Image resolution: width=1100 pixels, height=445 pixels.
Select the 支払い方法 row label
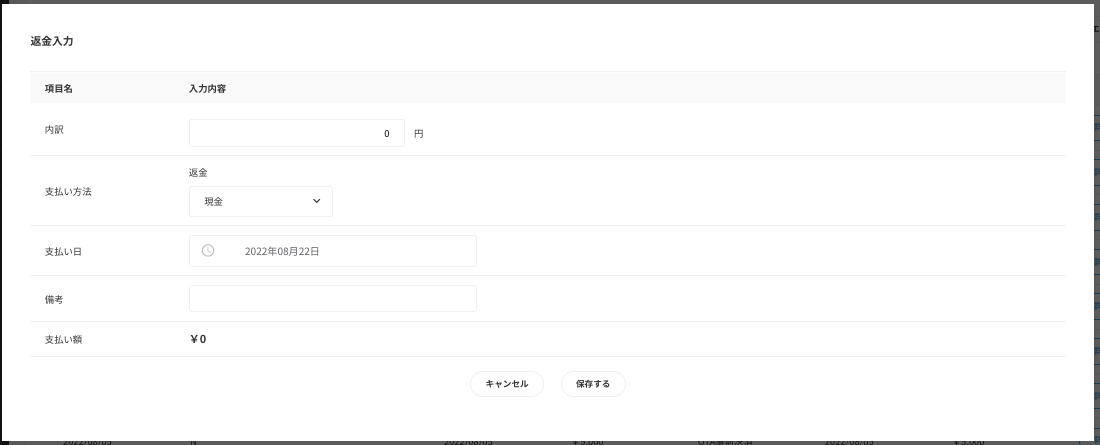point(68,191)
